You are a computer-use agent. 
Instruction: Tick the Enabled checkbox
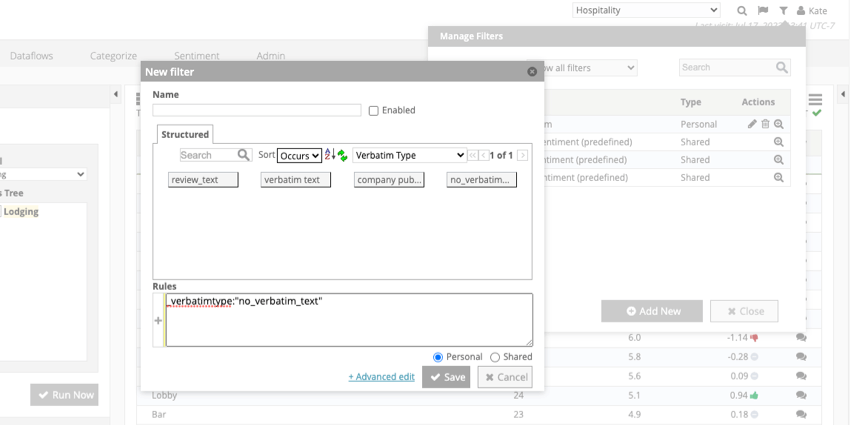(x=374, y=111)
